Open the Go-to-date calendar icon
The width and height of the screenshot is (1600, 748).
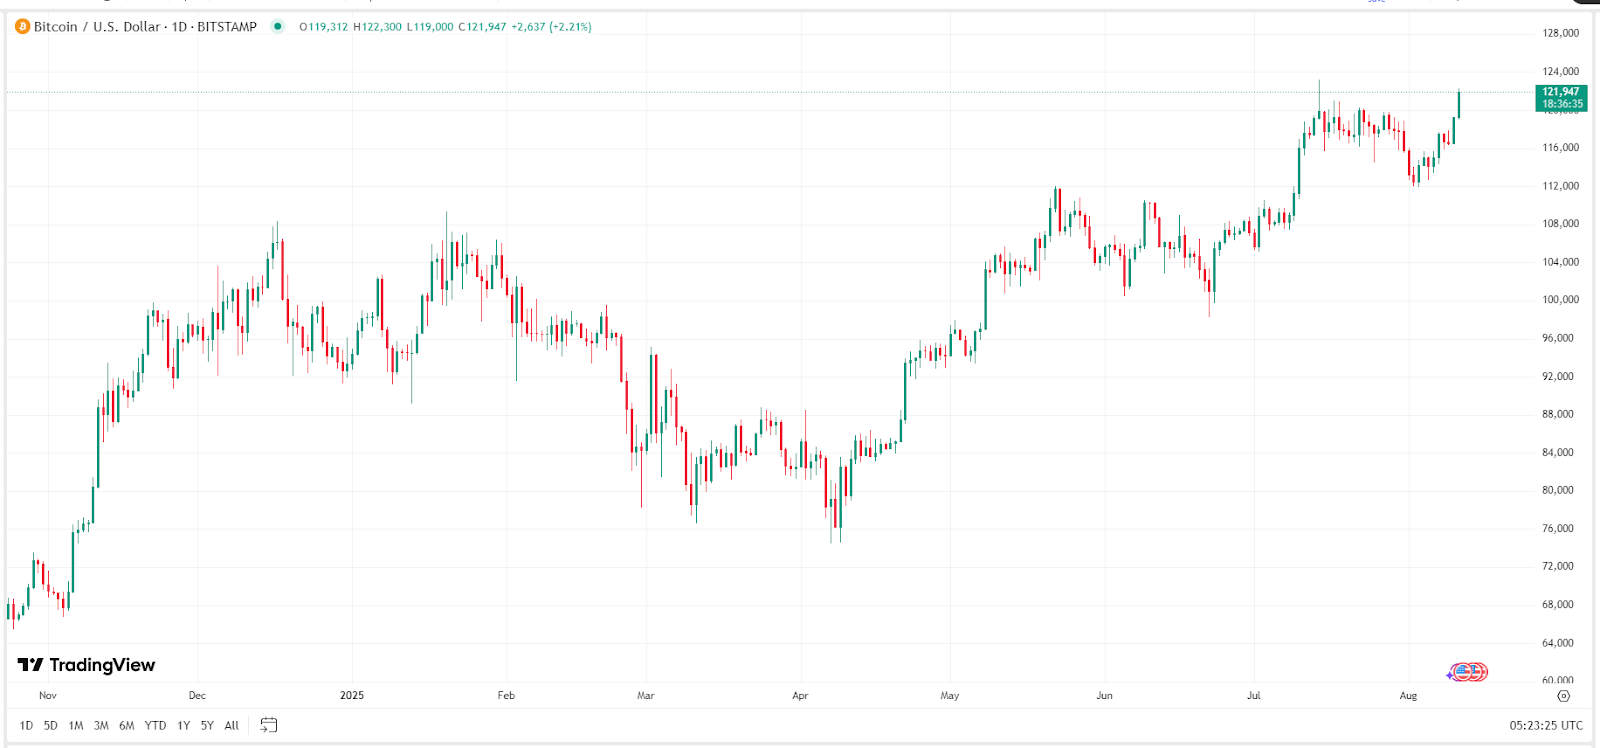266,725
